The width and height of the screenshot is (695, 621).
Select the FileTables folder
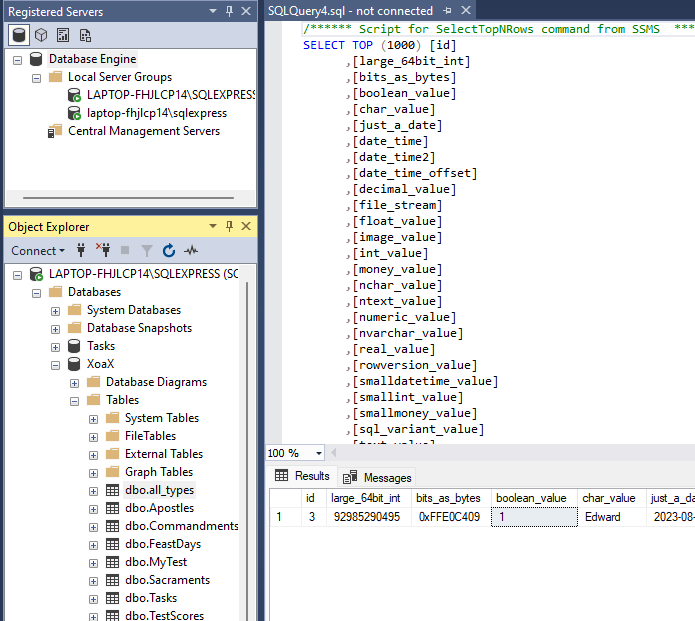click(150, 436)
